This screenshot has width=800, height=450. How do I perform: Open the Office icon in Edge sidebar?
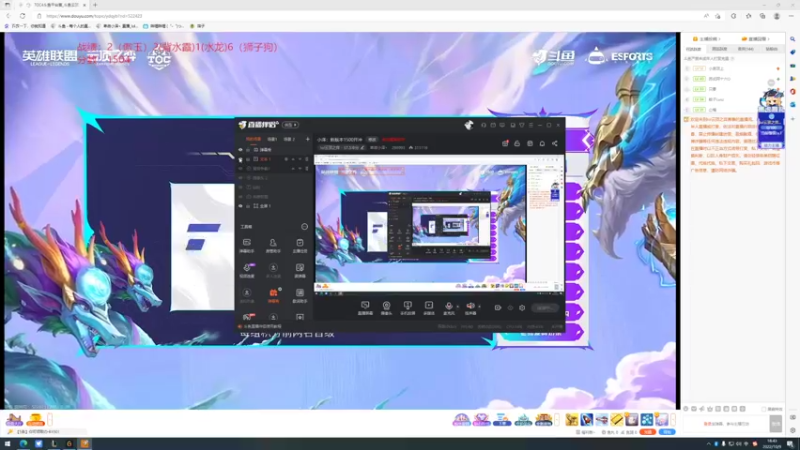(x=792, y=92)
